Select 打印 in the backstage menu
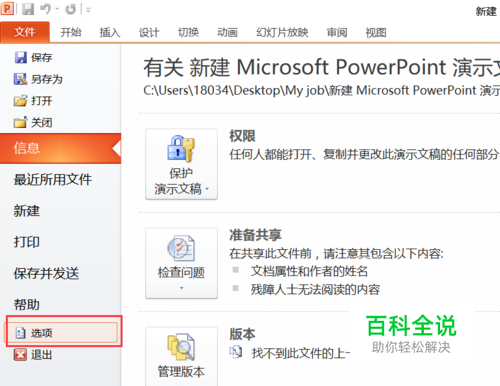 click(x=27, y=242)
